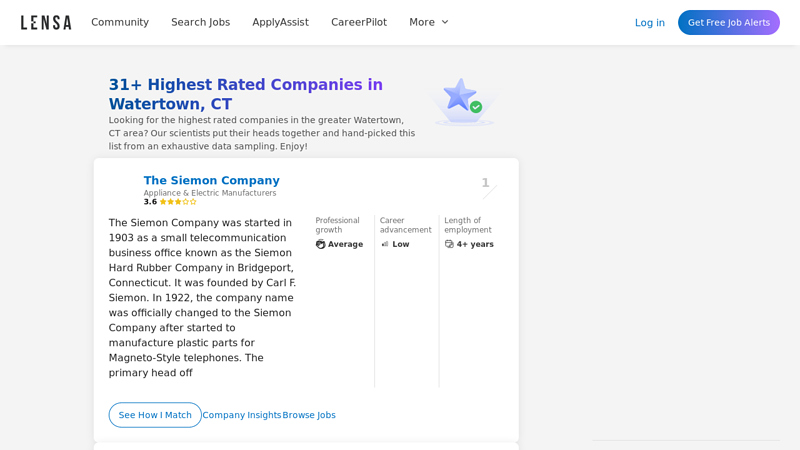The width and height of the screenshot is (800, 450).
Task: Expand the More dropdown menu
Action: pos(429,22)
